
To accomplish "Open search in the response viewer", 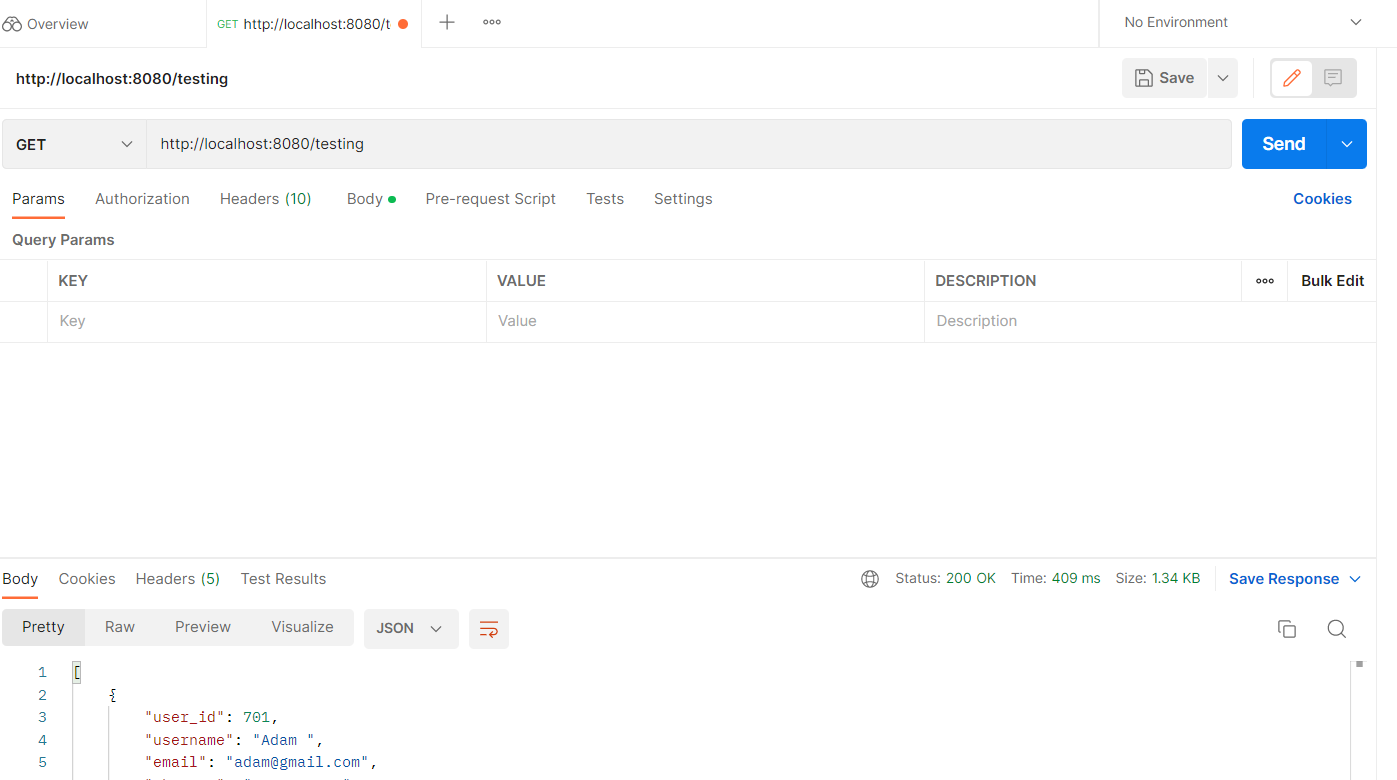I will pos(1337,629).
